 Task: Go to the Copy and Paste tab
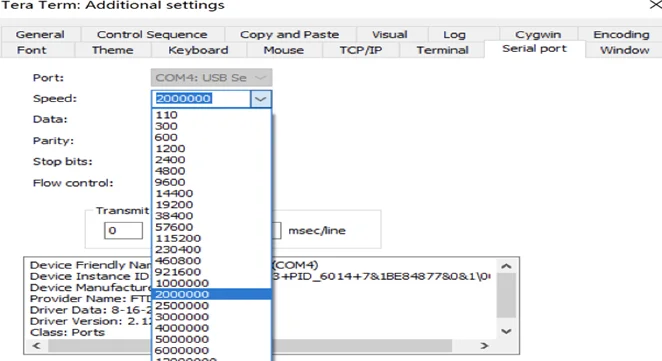tap(290, 34)
